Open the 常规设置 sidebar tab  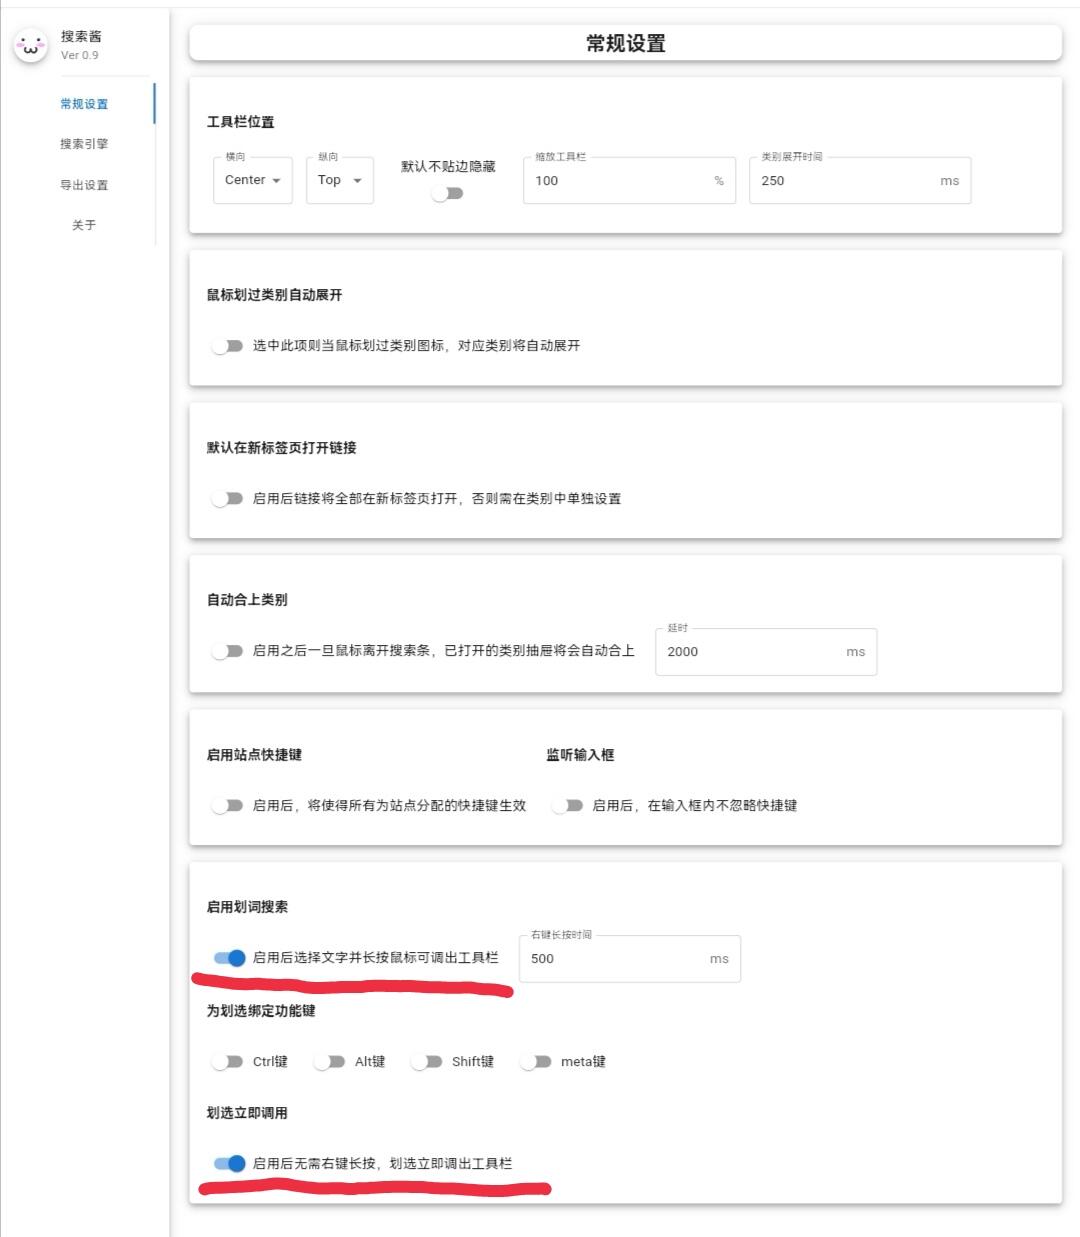[x=84, y=104]
